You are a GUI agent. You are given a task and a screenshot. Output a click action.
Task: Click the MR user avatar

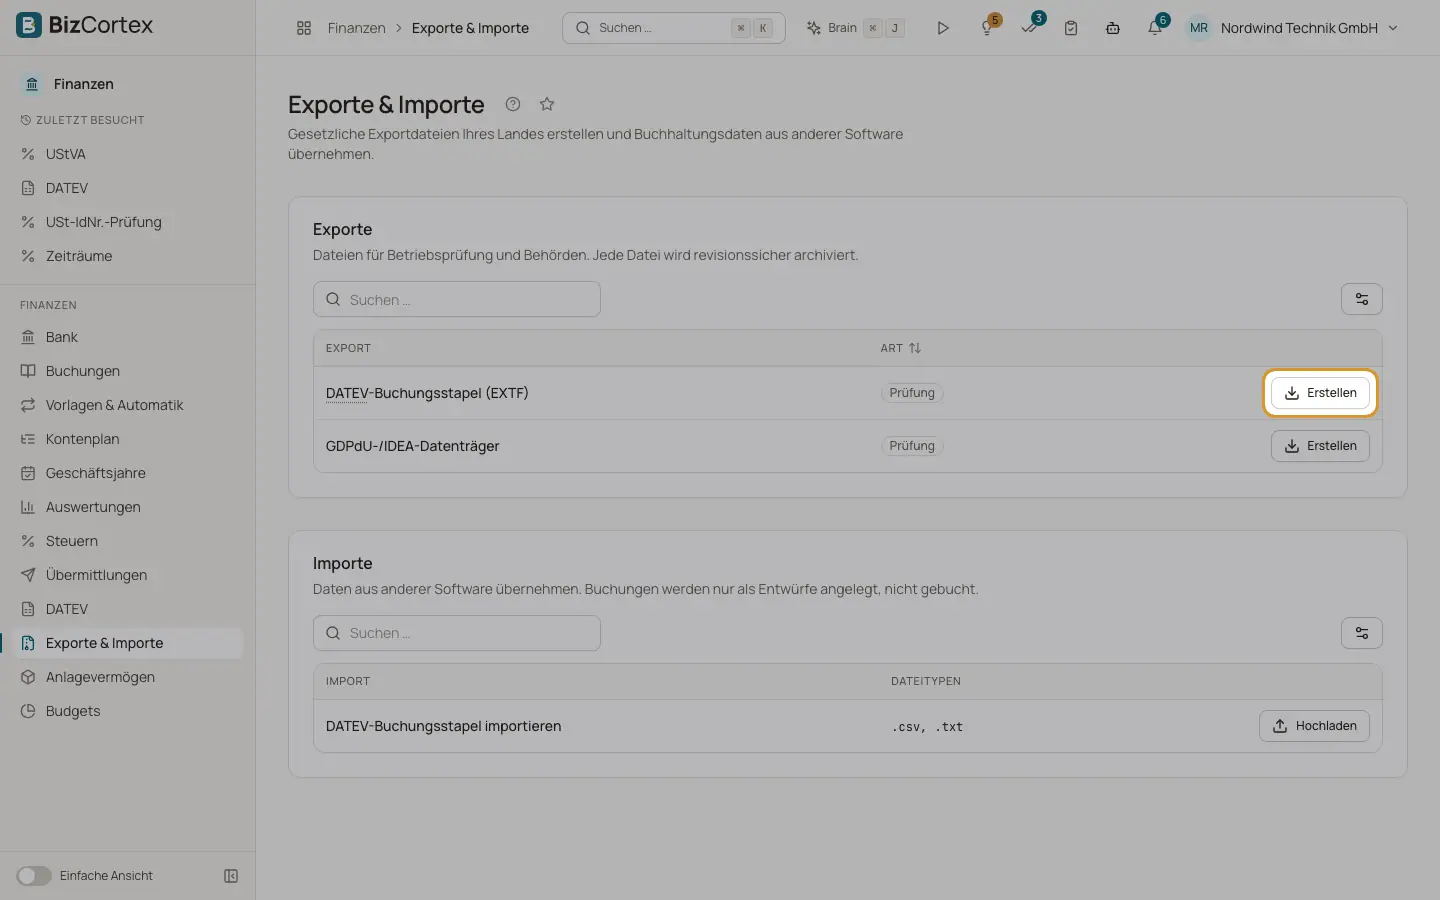point(1199,28)
